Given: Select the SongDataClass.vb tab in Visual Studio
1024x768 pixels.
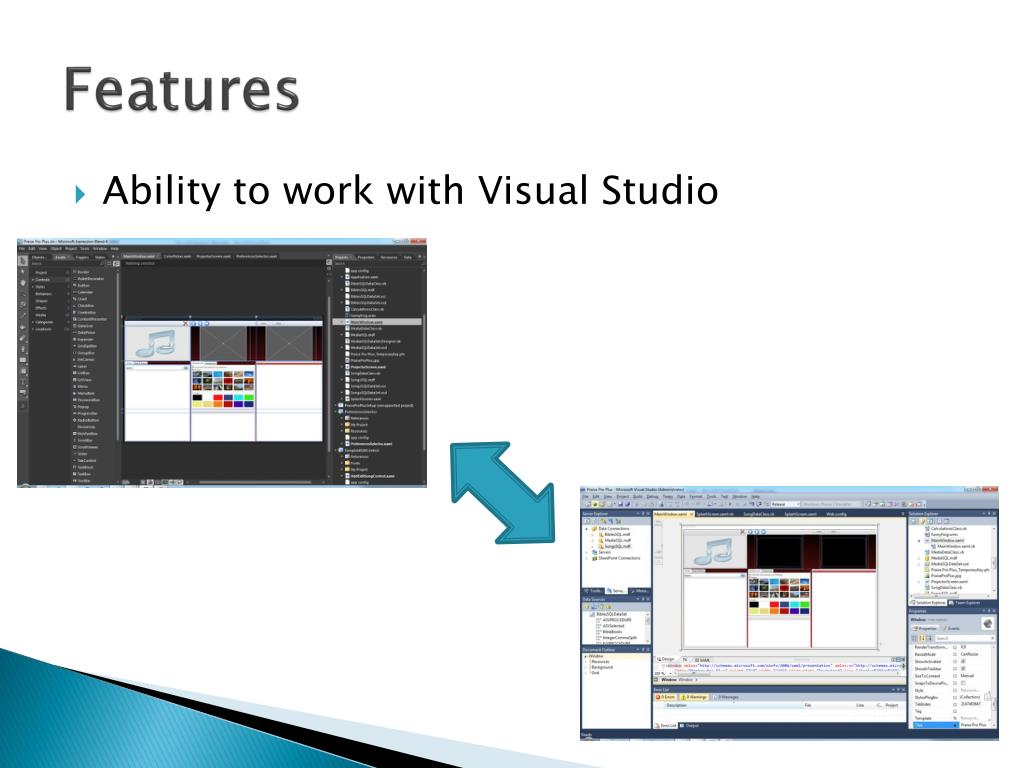Looking at the screenshot, I should (759, 514).
